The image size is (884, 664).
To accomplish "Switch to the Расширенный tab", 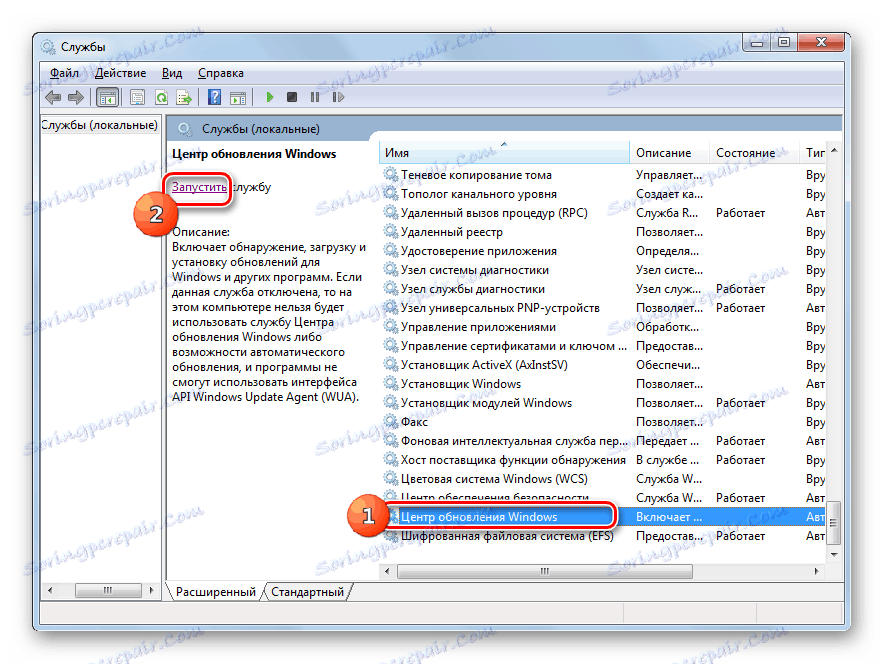I will 215,592.
